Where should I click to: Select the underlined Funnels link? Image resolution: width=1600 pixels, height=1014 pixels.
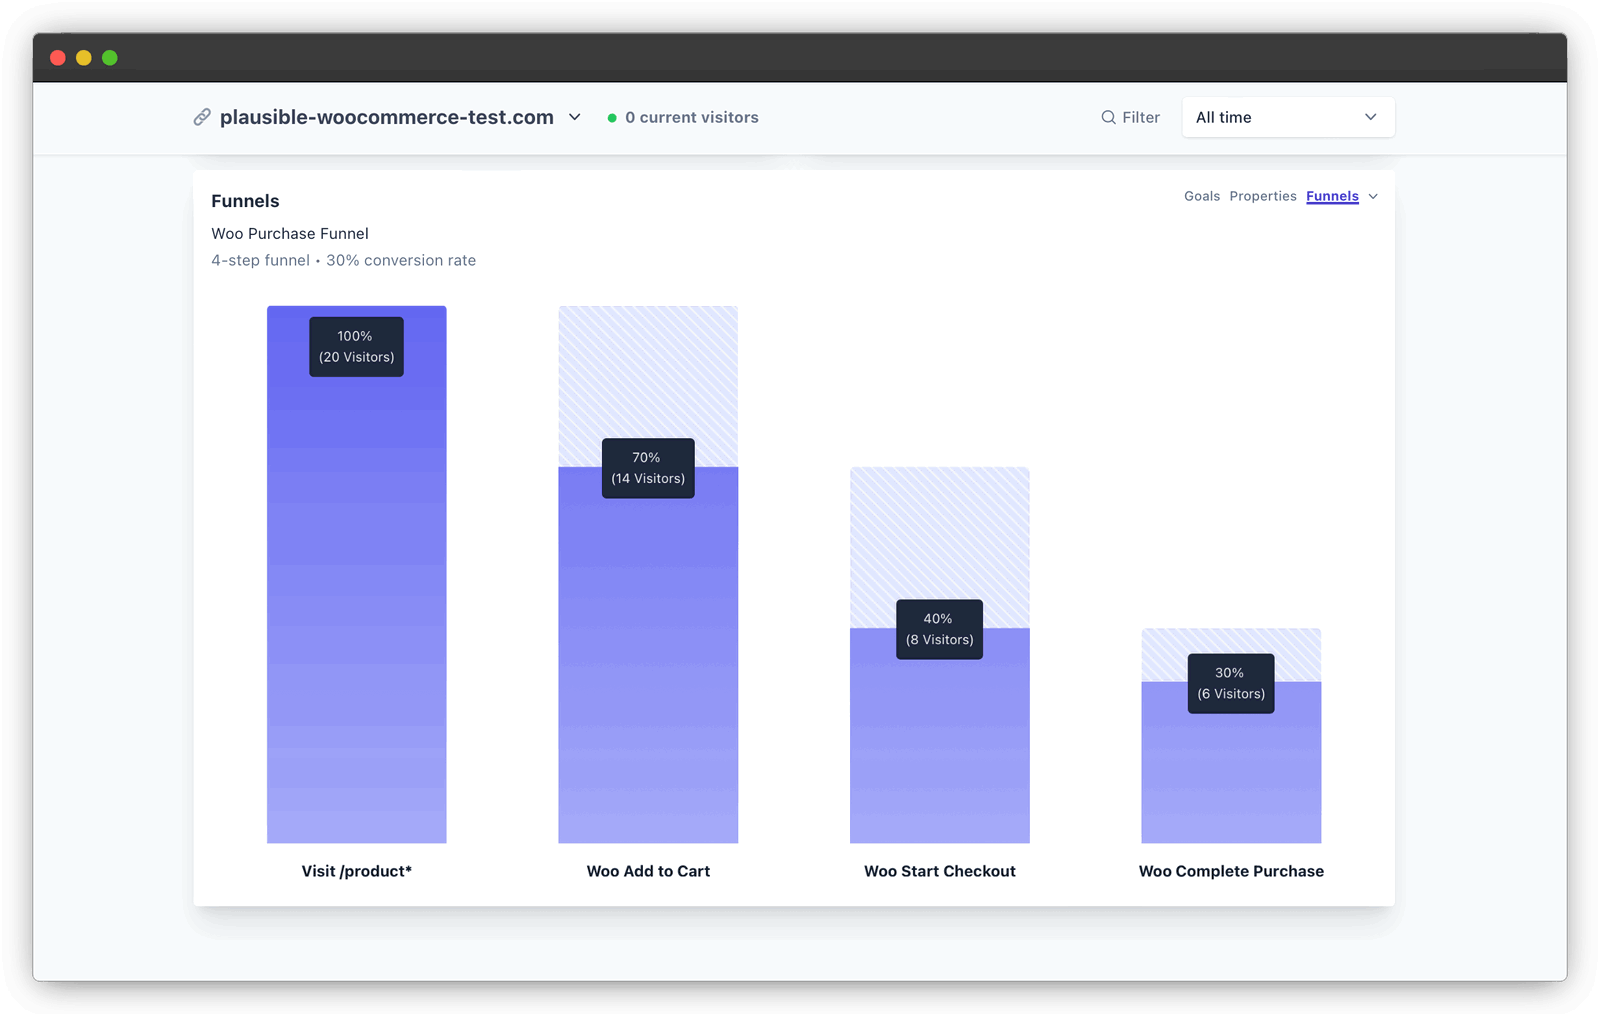[x=1332, y=196]
